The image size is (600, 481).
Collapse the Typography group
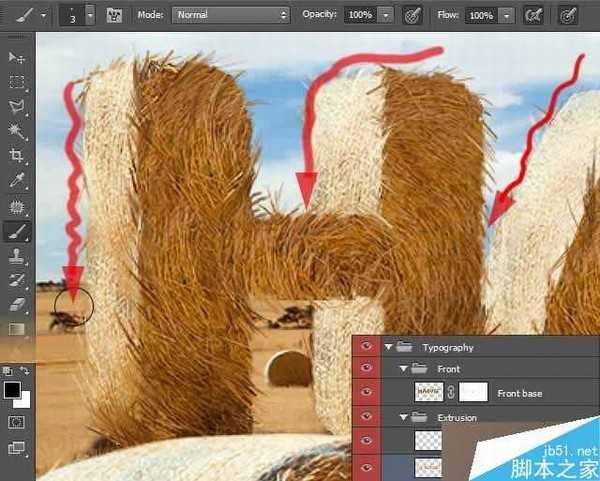click(x=388, y=347)
